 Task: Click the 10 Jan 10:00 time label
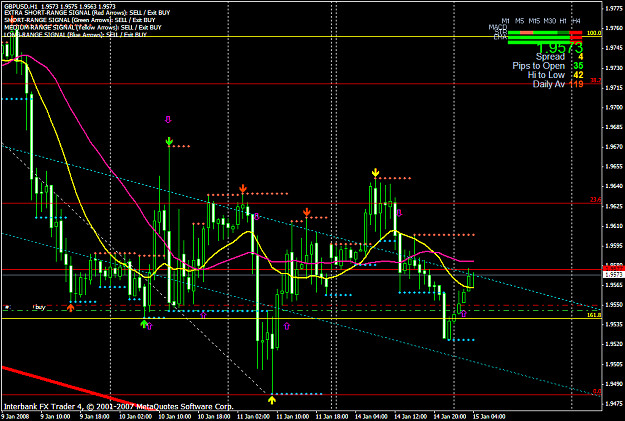click(174, 417)
